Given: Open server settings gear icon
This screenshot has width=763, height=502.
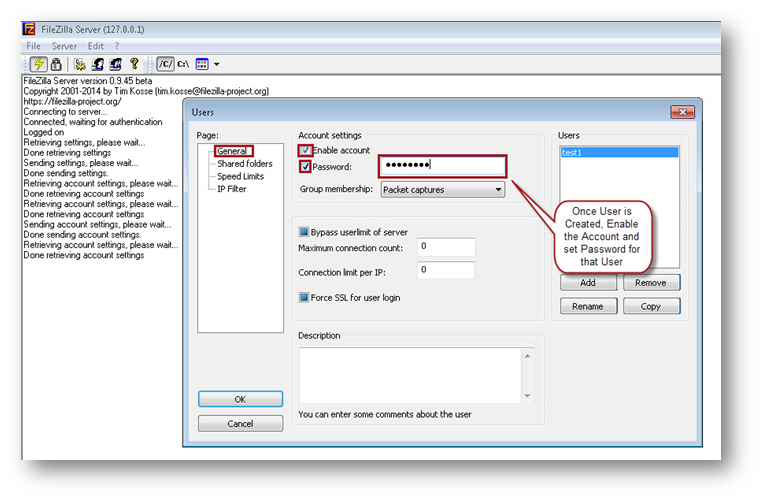Looking at the screenshot, I should [x=80, y=64].
